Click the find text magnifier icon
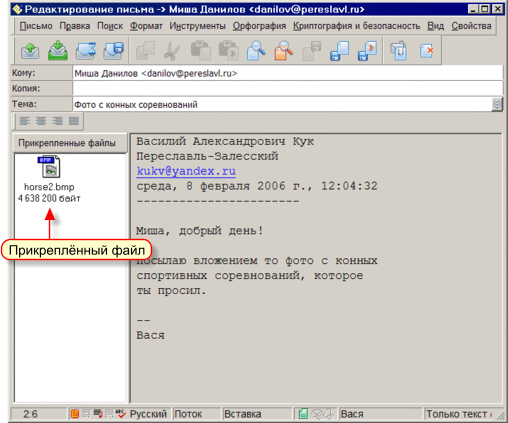 point(256,51)
